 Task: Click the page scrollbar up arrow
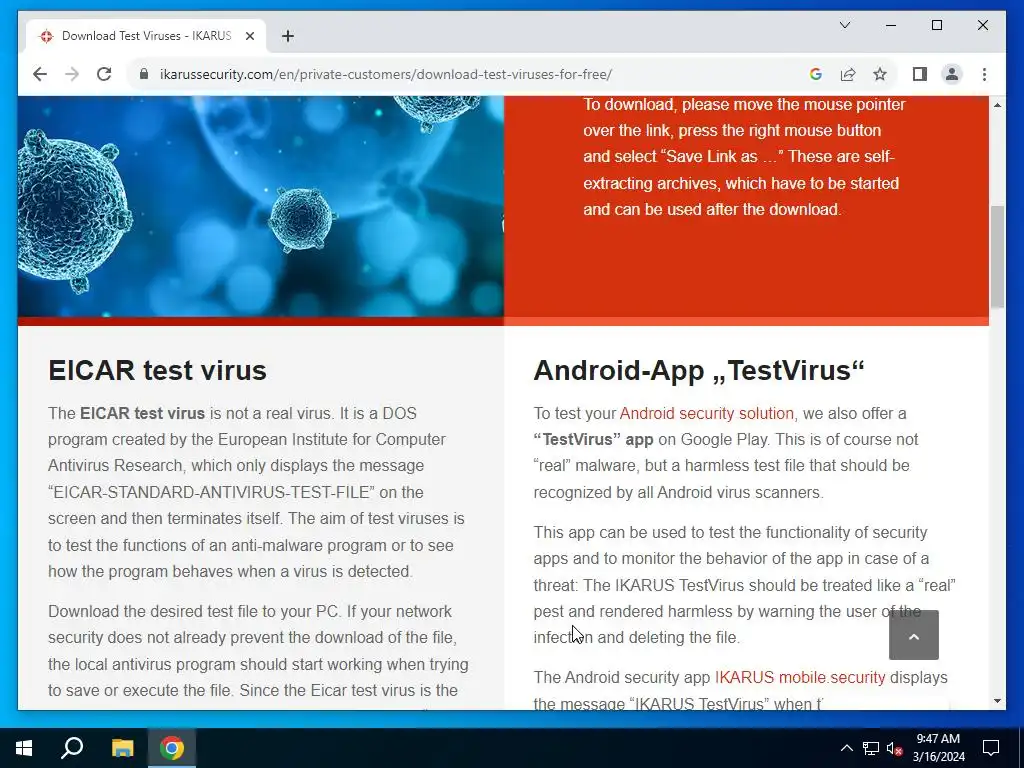pos(997,105)
